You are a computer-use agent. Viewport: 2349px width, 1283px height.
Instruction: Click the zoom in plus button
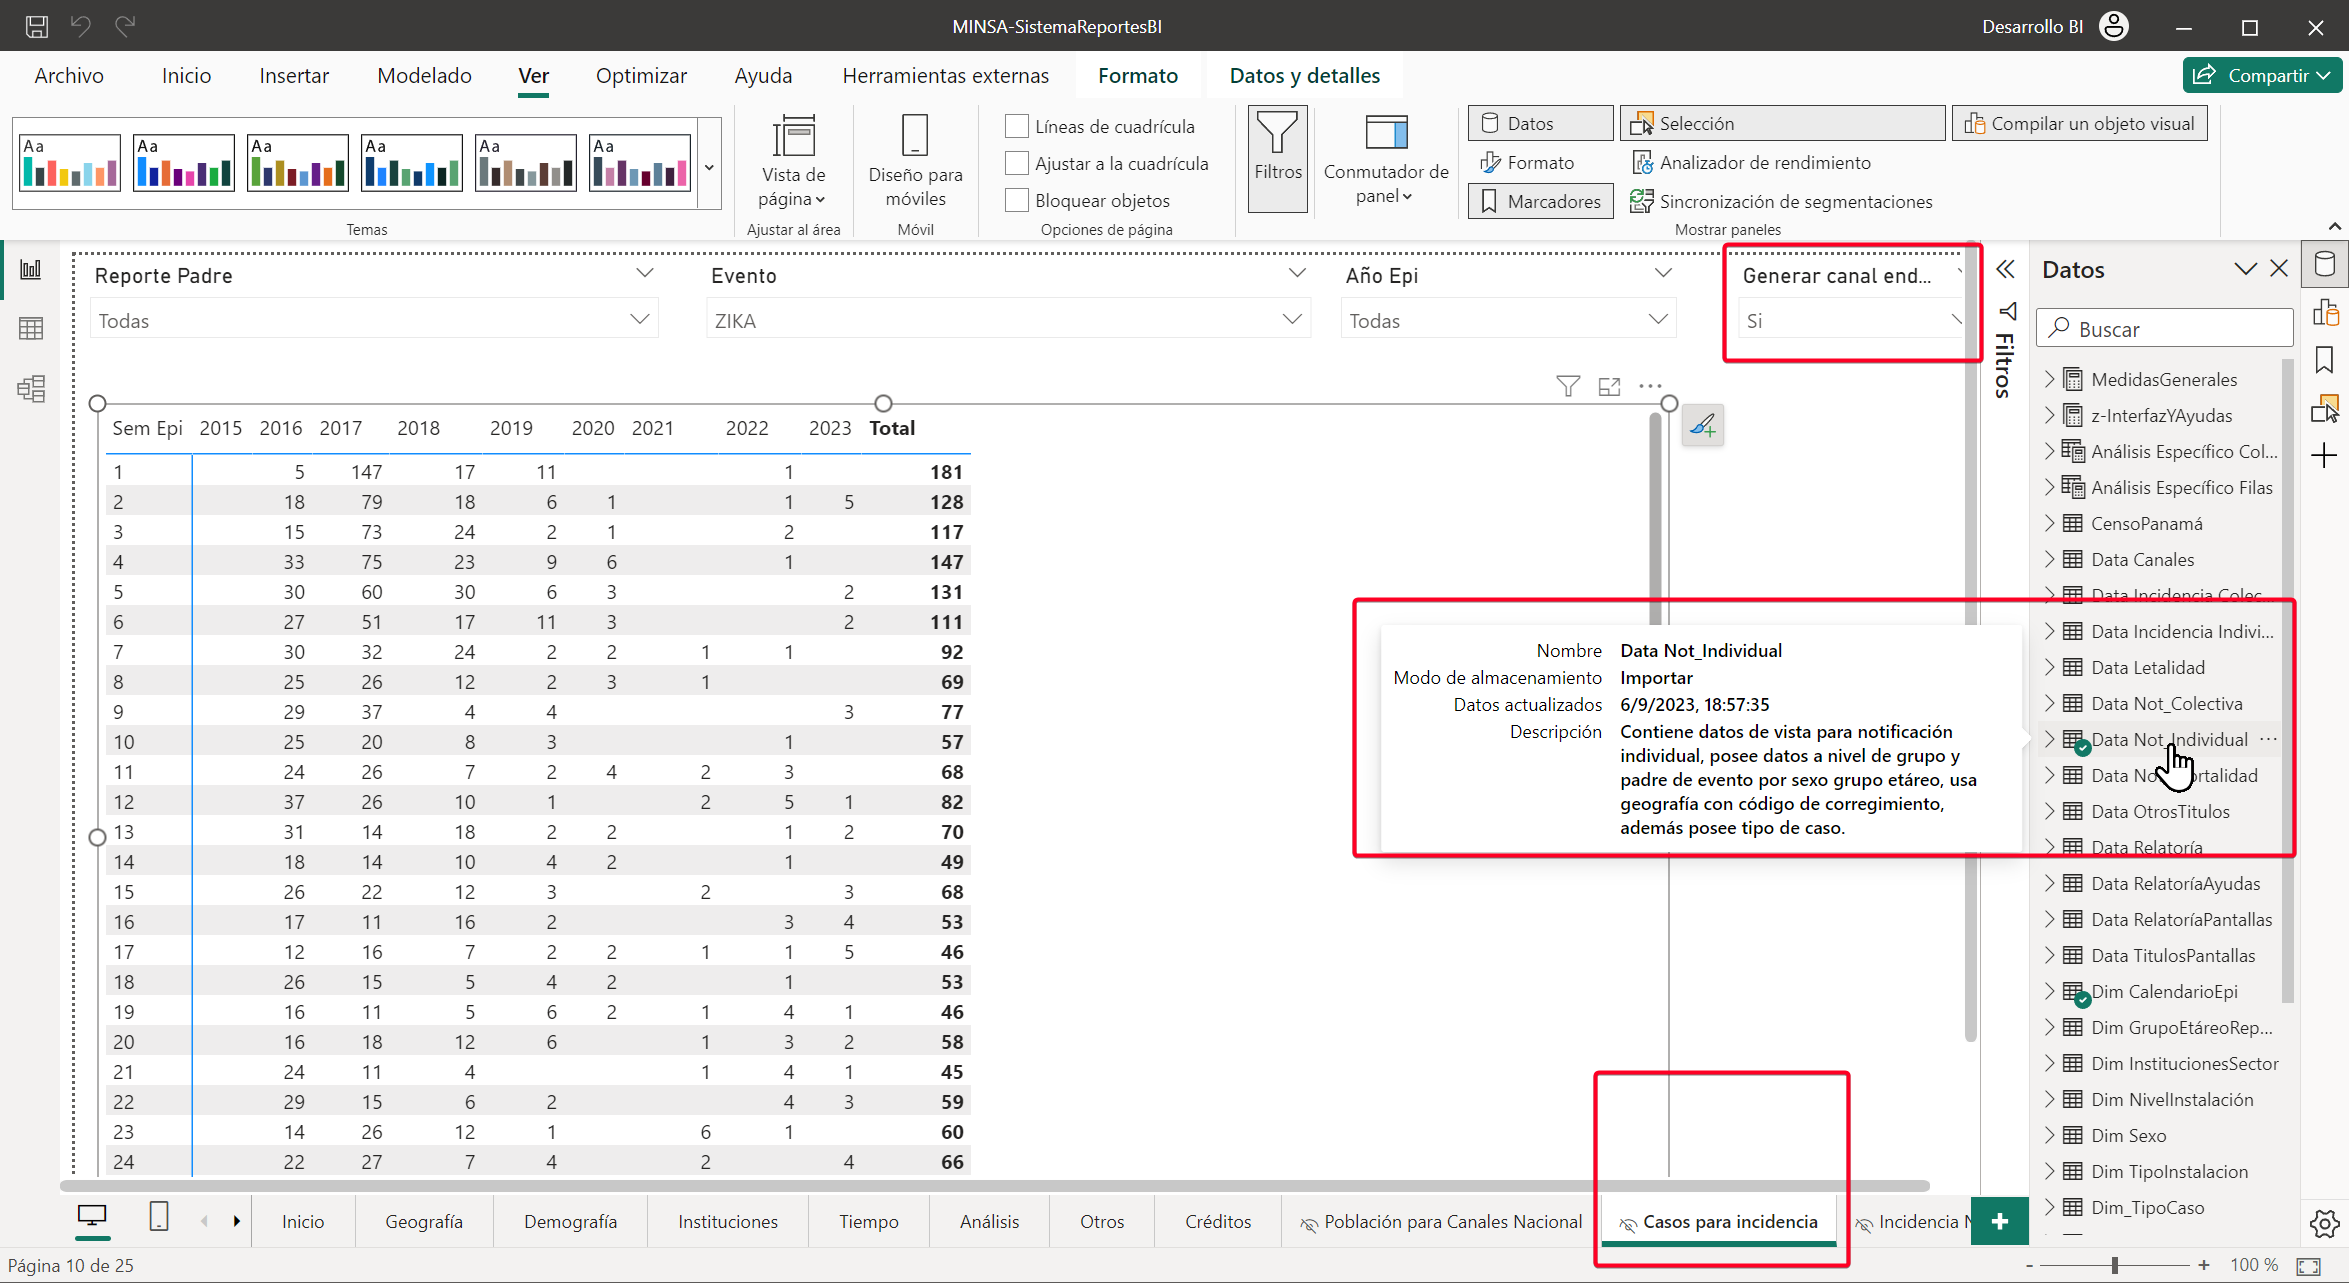(2204, 1265)
